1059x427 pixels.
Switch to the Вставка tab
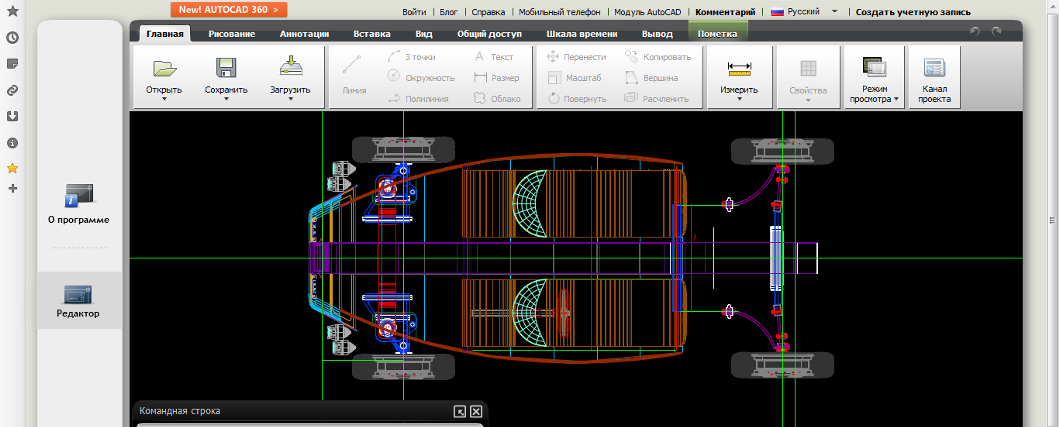[372, 34]
